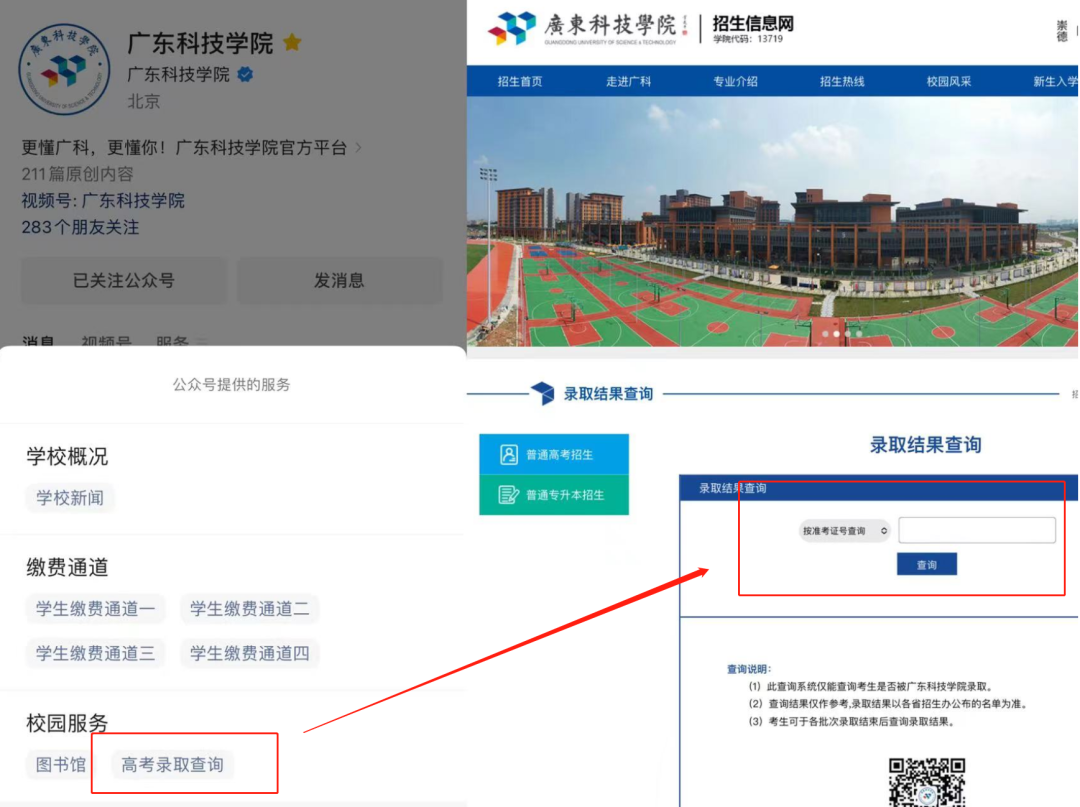Select 普通高考招生 sidebar tab
This screenshot has width=1080, height=807.
point(554,454)
